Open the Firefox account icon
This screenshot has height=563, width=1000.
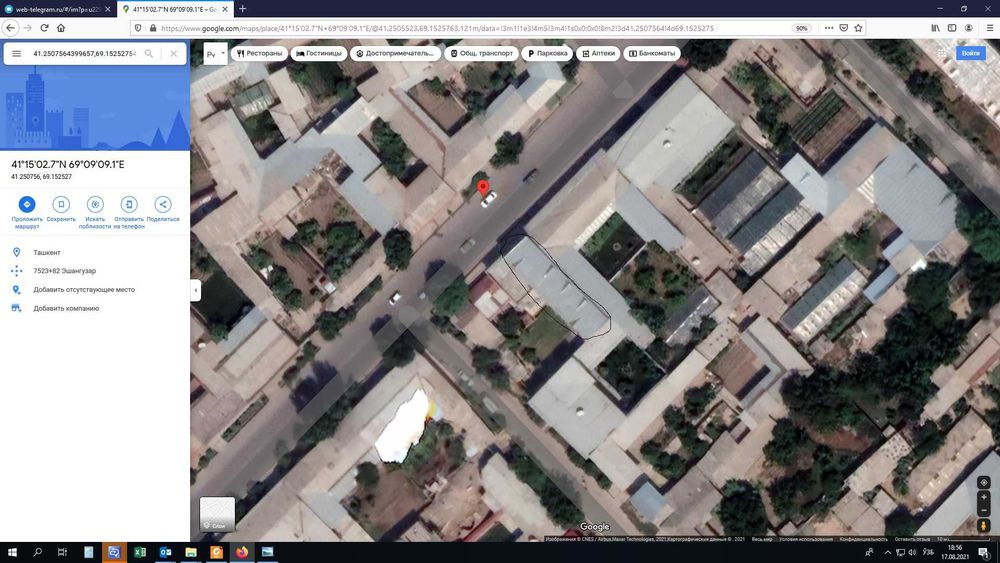pos(968,28)
